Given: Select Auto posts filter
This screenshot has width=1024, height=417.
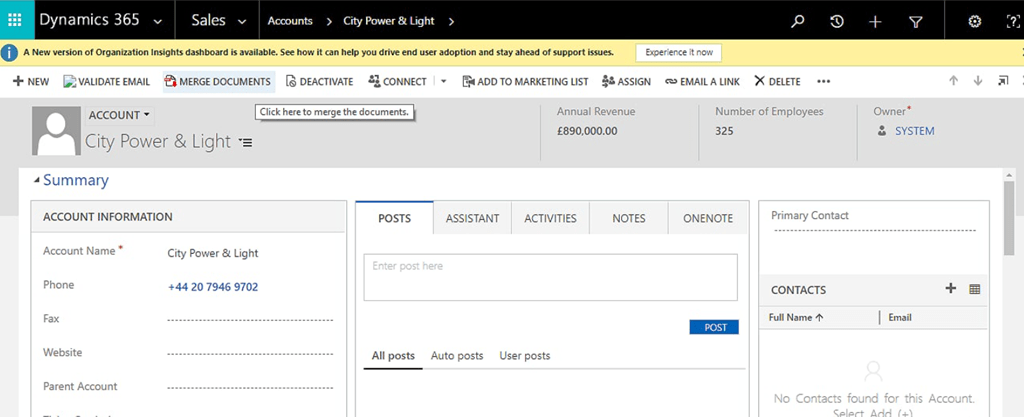Looking at the screenshot, I should tap(457, 356).
